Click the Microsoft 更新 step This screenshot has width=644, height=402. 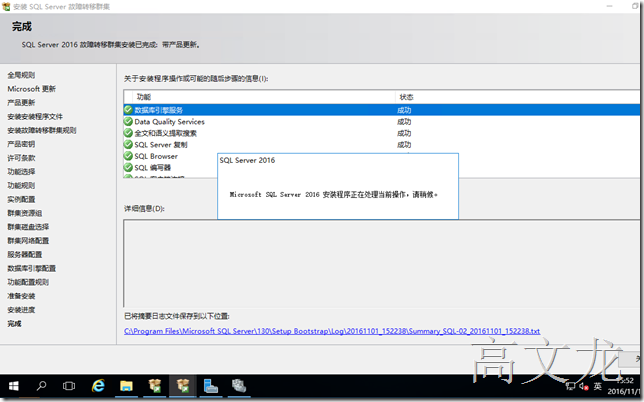[x=32, y=89]
